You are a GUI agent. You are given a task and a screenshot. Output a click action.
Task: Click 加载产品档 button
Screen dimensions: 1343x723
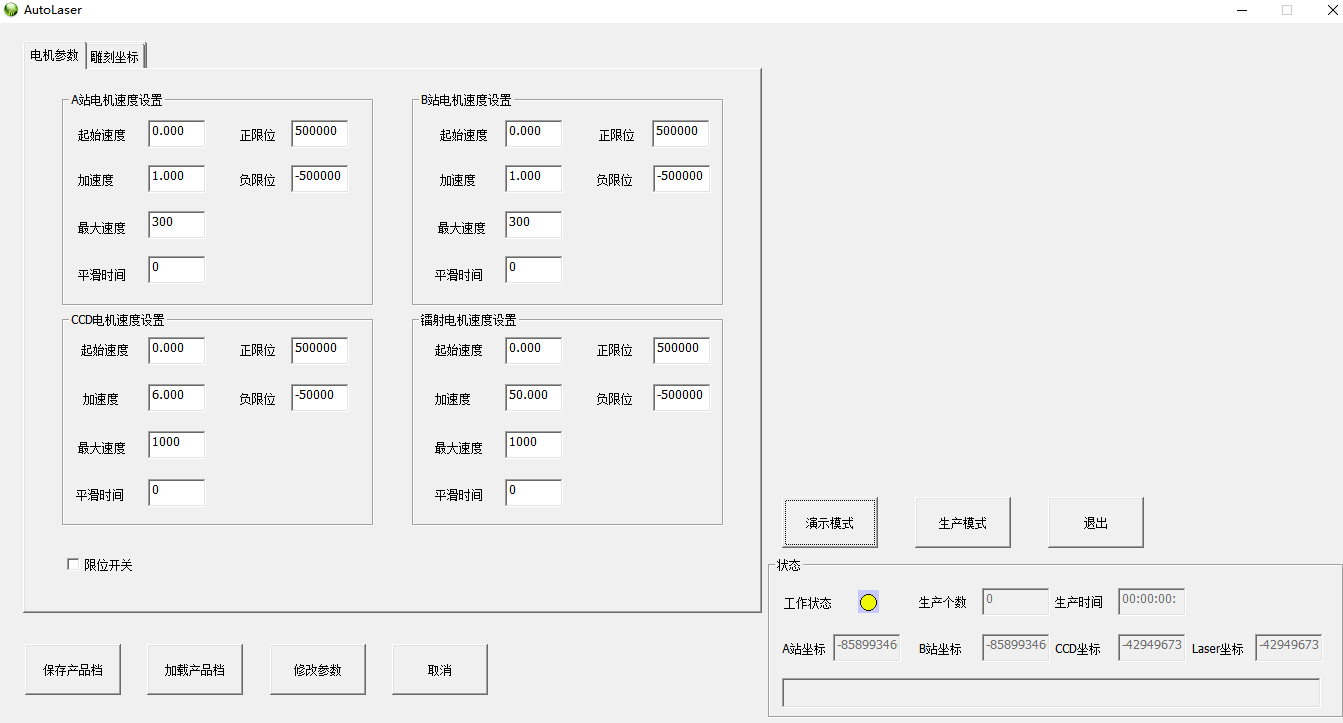click(x=195, y=670)
